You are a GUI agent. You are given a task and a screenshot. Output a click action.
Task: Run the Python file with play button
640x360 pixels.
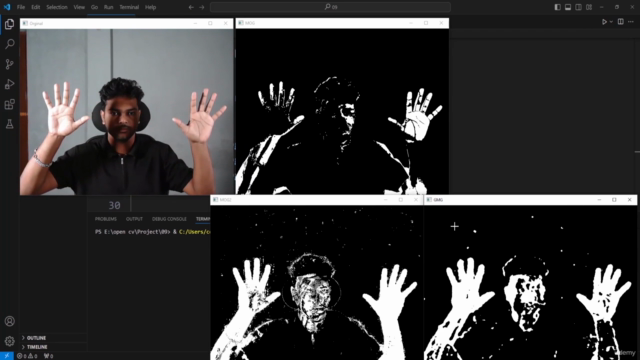pyautogui.click(x=604, y=22)
